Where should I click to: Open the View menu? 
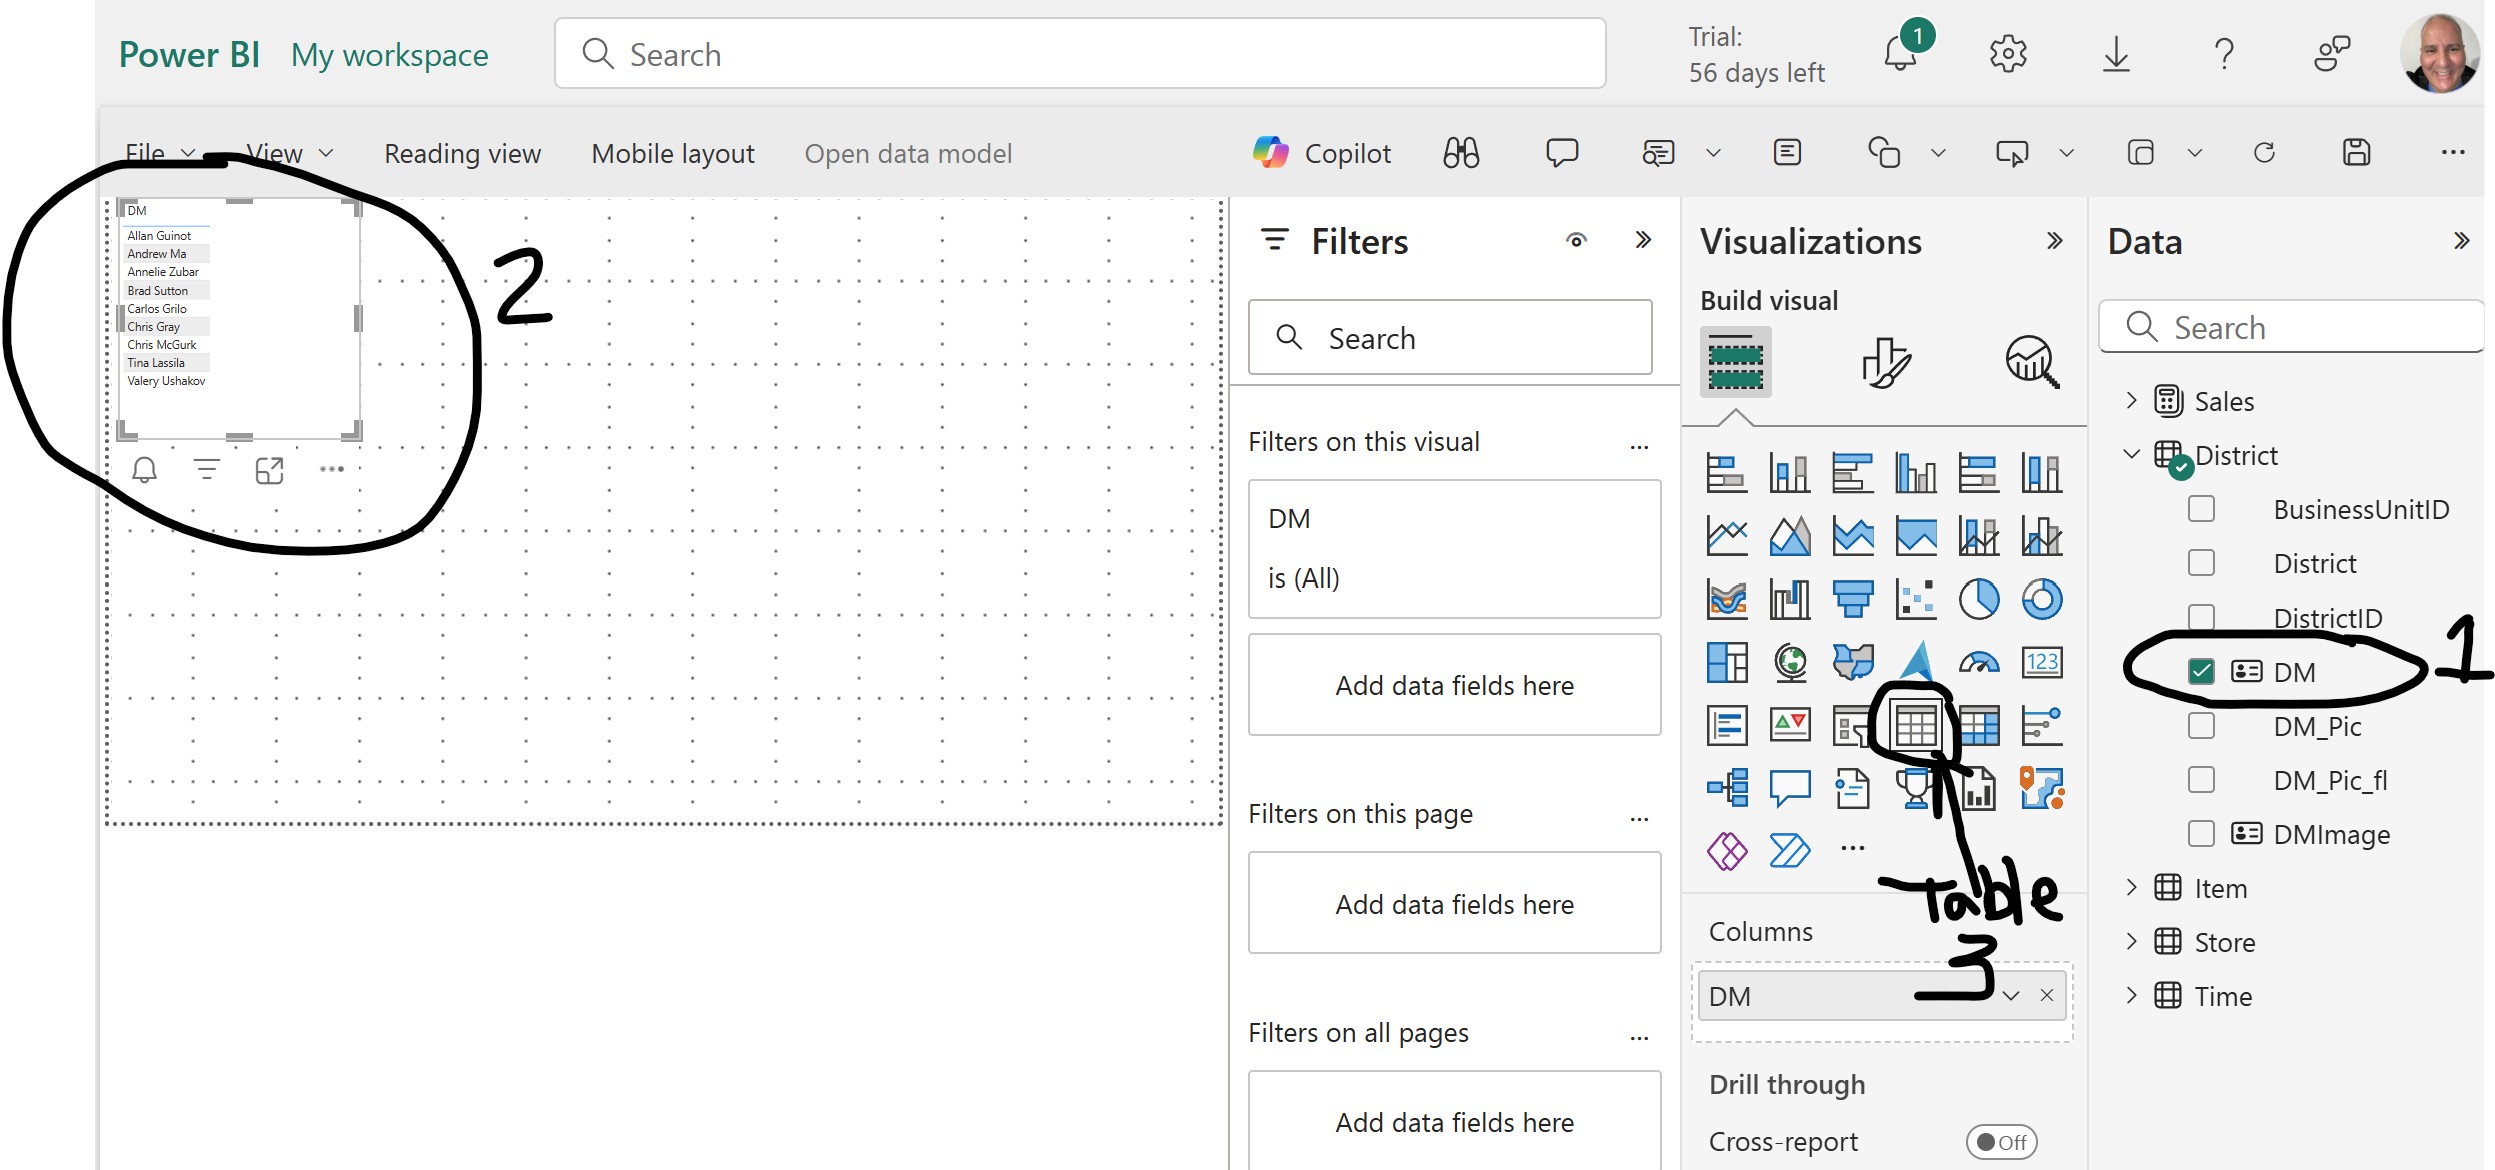(x=290, y=153)
